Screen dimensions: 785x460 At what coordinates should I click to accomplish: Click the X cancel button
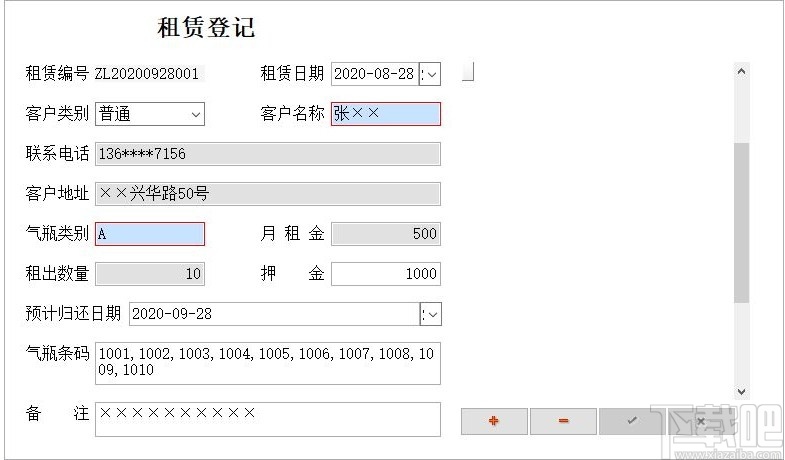point(701,421)
